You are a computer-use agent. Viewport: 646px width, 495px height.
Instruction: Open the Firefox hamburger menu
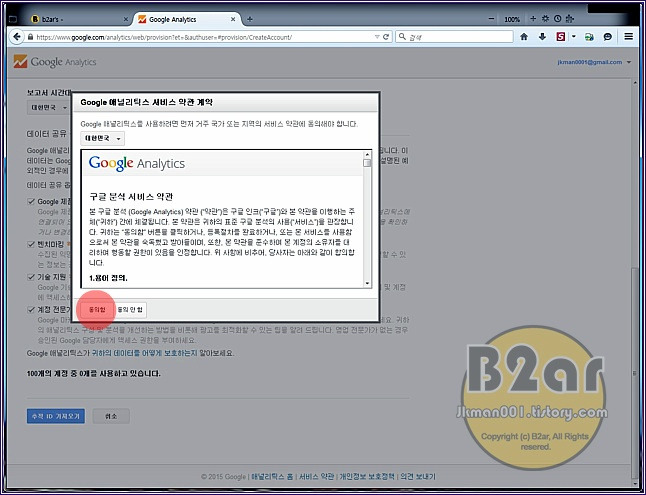click(x=629, y=37)
